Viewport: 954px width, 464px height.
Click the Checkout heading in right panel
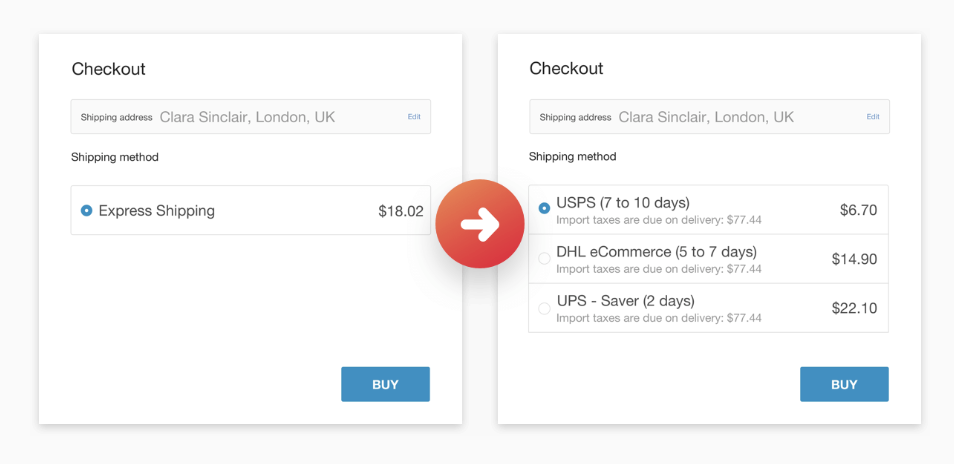pos(566,69)
